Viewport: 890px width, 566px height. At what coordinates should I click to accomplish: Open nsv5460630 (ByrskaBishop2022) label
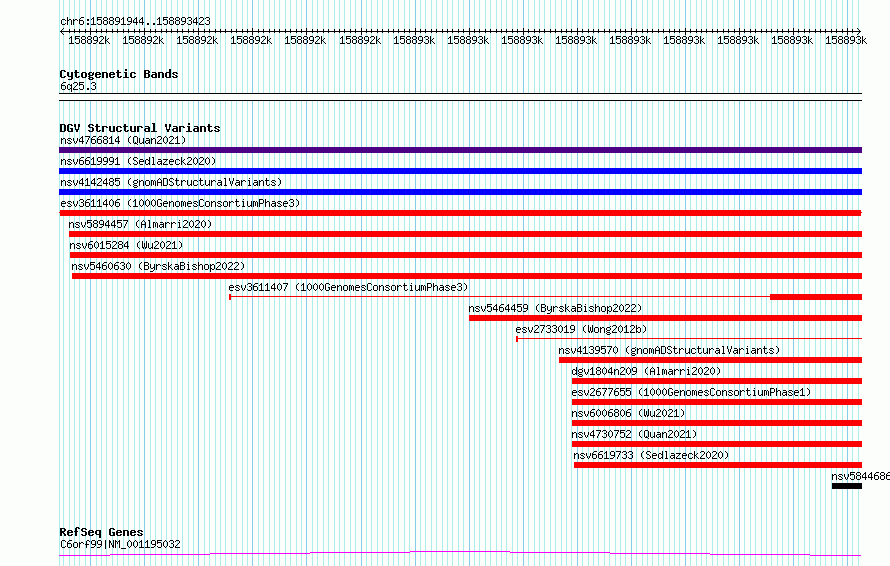click(158, 266)
